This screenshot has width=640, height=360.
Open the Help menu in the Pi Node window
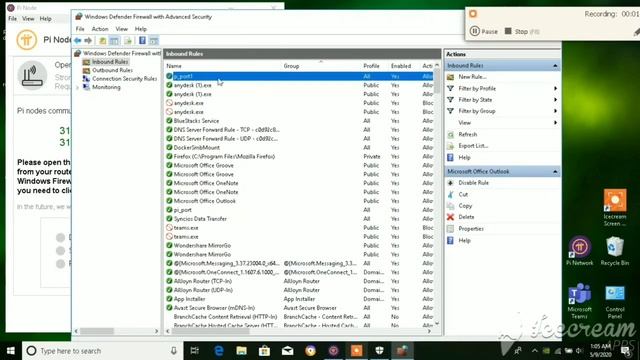46,19
